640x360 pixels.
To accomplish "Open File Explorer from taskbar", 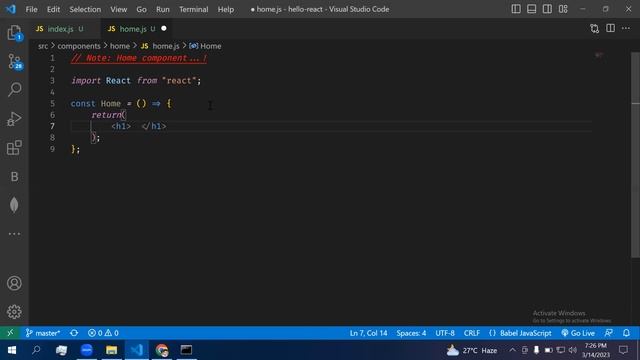I will point(111,350).
